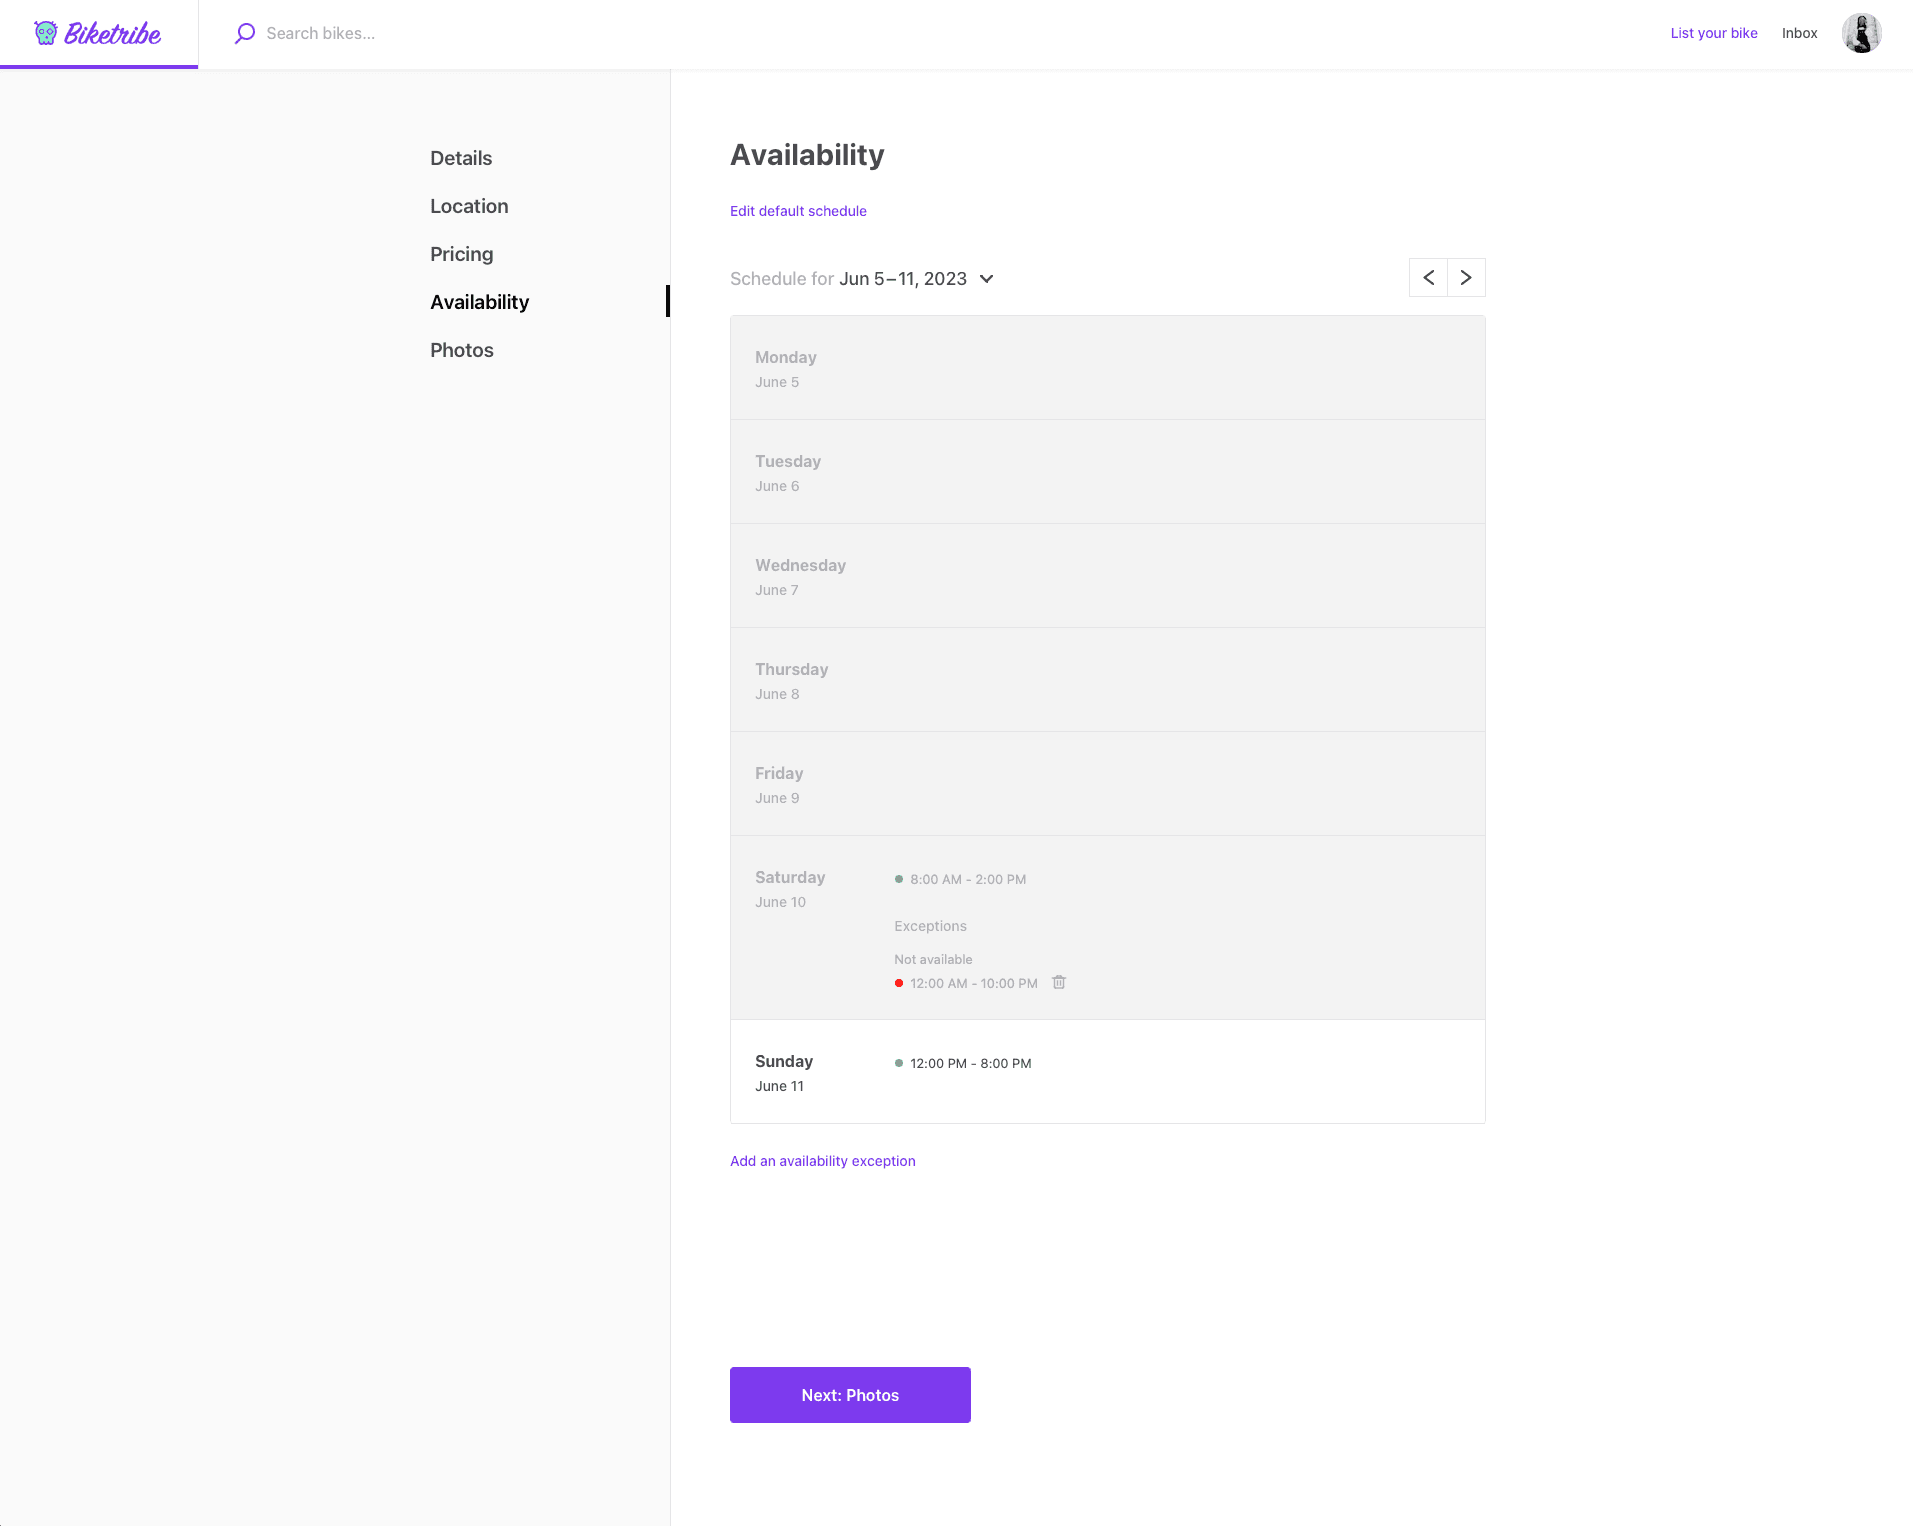
Task: Switch to the Location section
Action: [469, 206]
